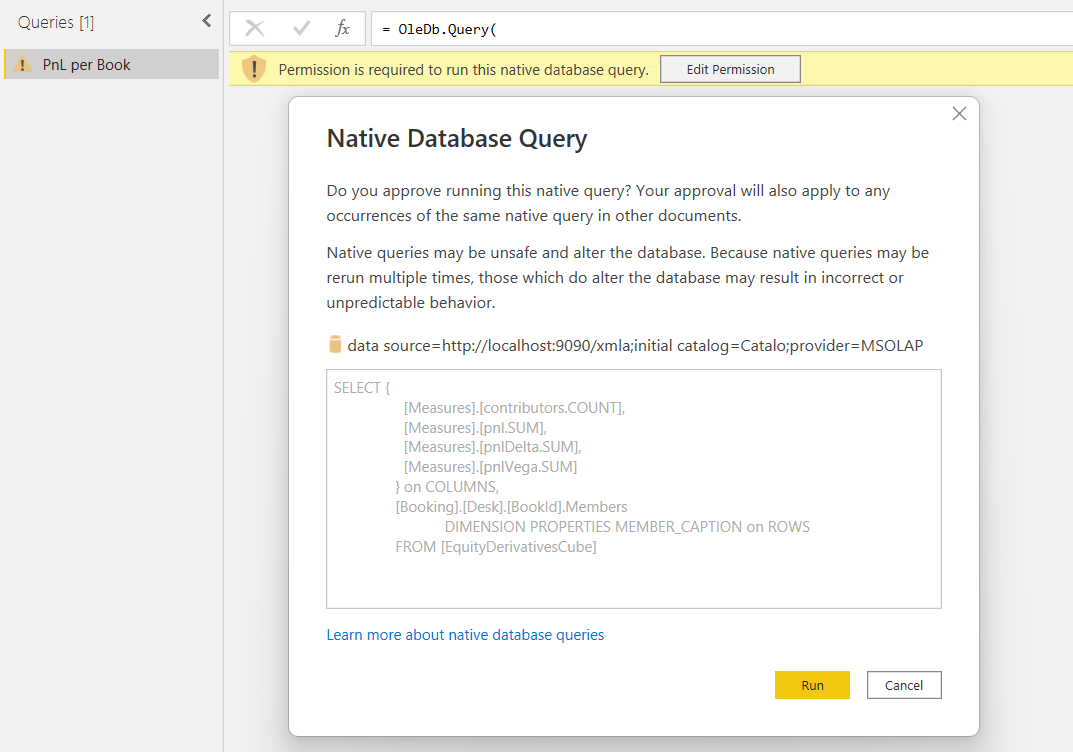Screen dimensions: 1073x752
Task: Click the FROM [EquityDerivativesCube] query line
Action: 496,547
